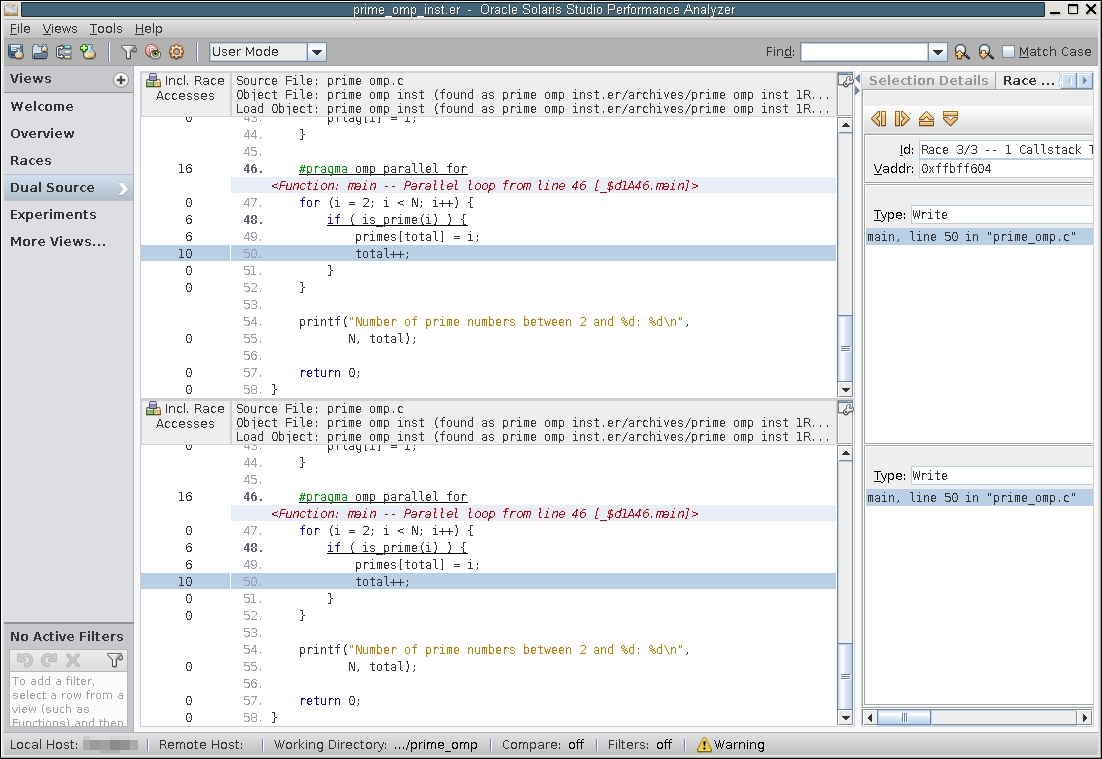Click the Add Experiment flask icon

point(88,52)
